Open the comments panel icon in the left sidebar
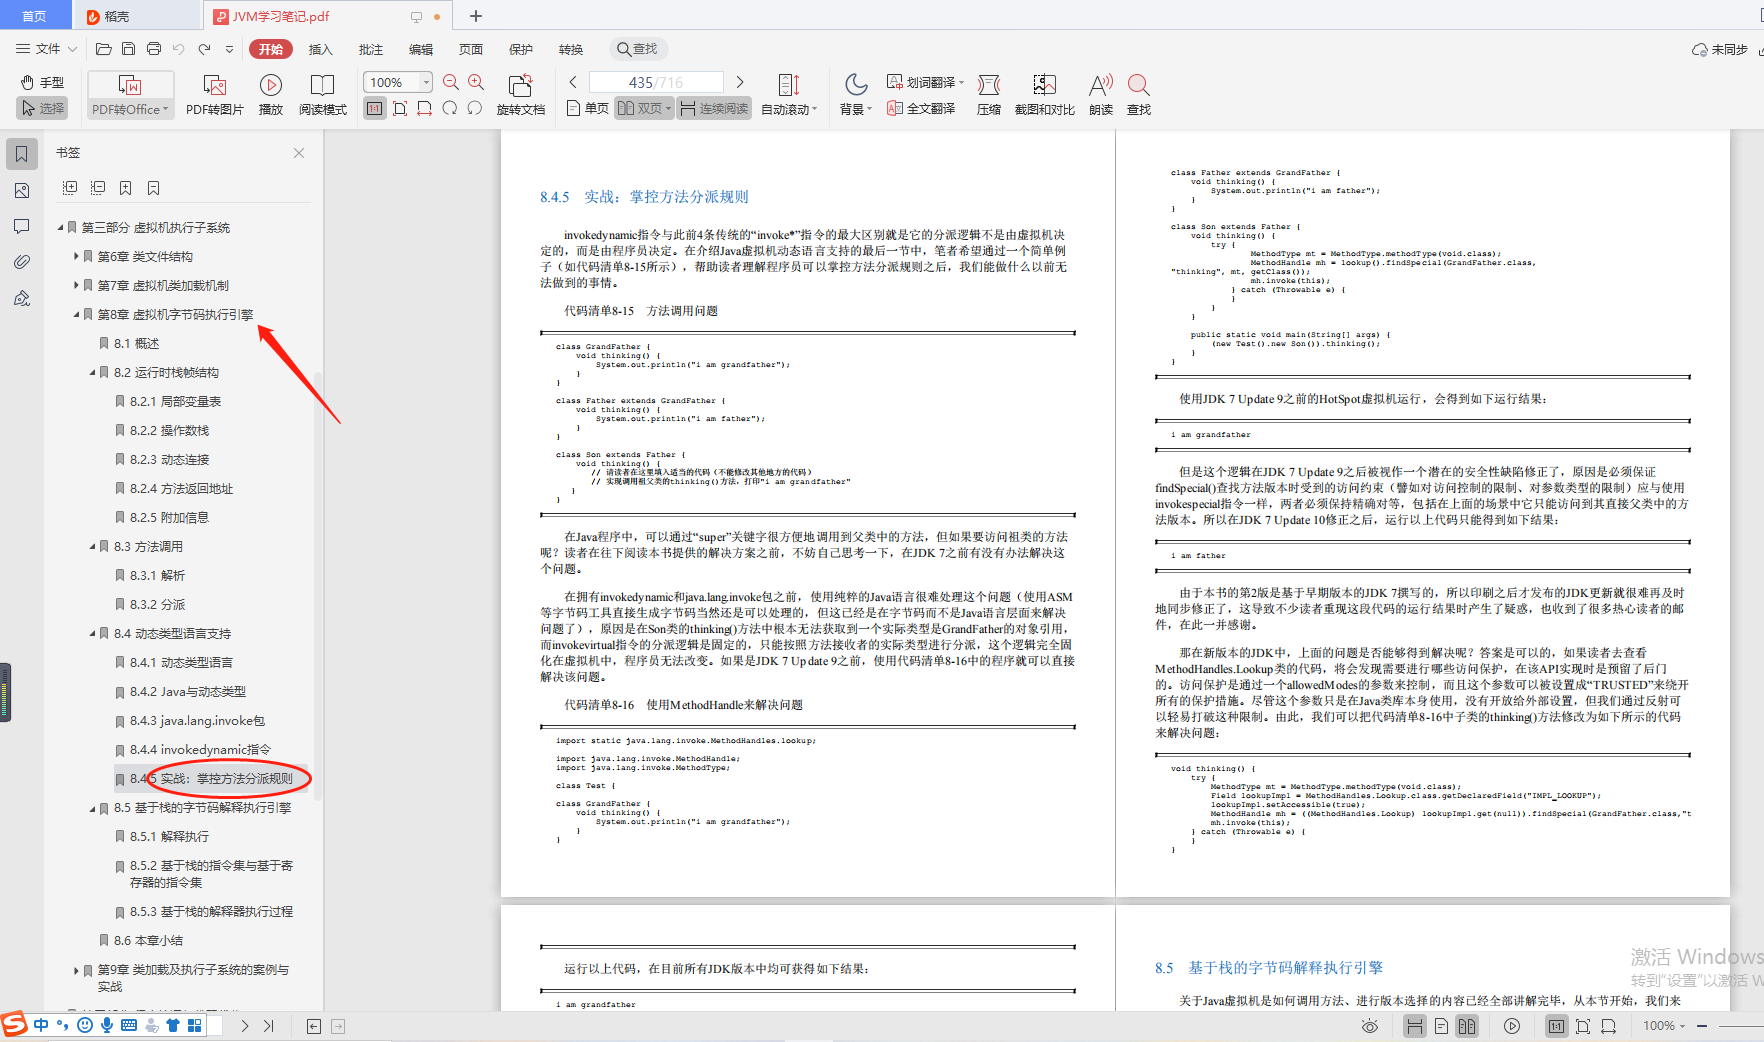1764x1042 pixels. coord(22,226)
